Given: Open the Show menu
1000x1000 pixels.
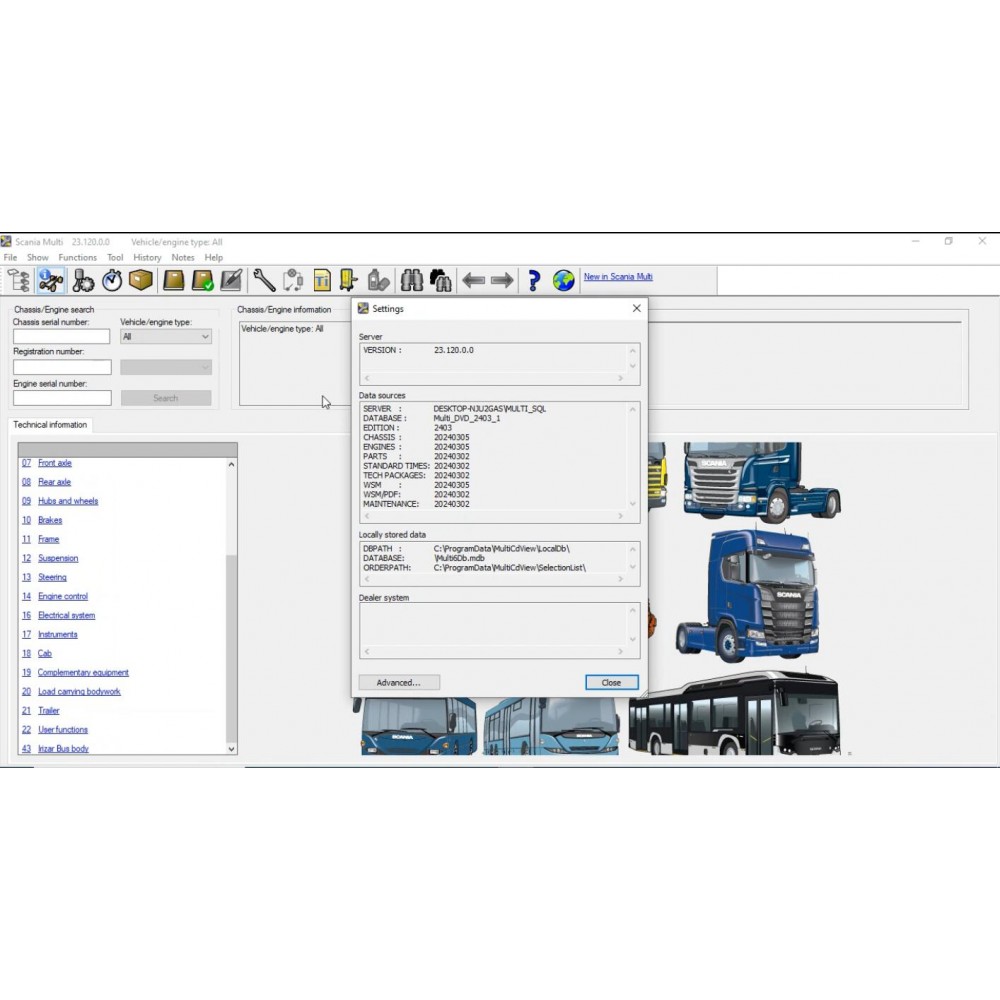Looking at the screenshot, I should pyautogui.click(x=38, y=258).
